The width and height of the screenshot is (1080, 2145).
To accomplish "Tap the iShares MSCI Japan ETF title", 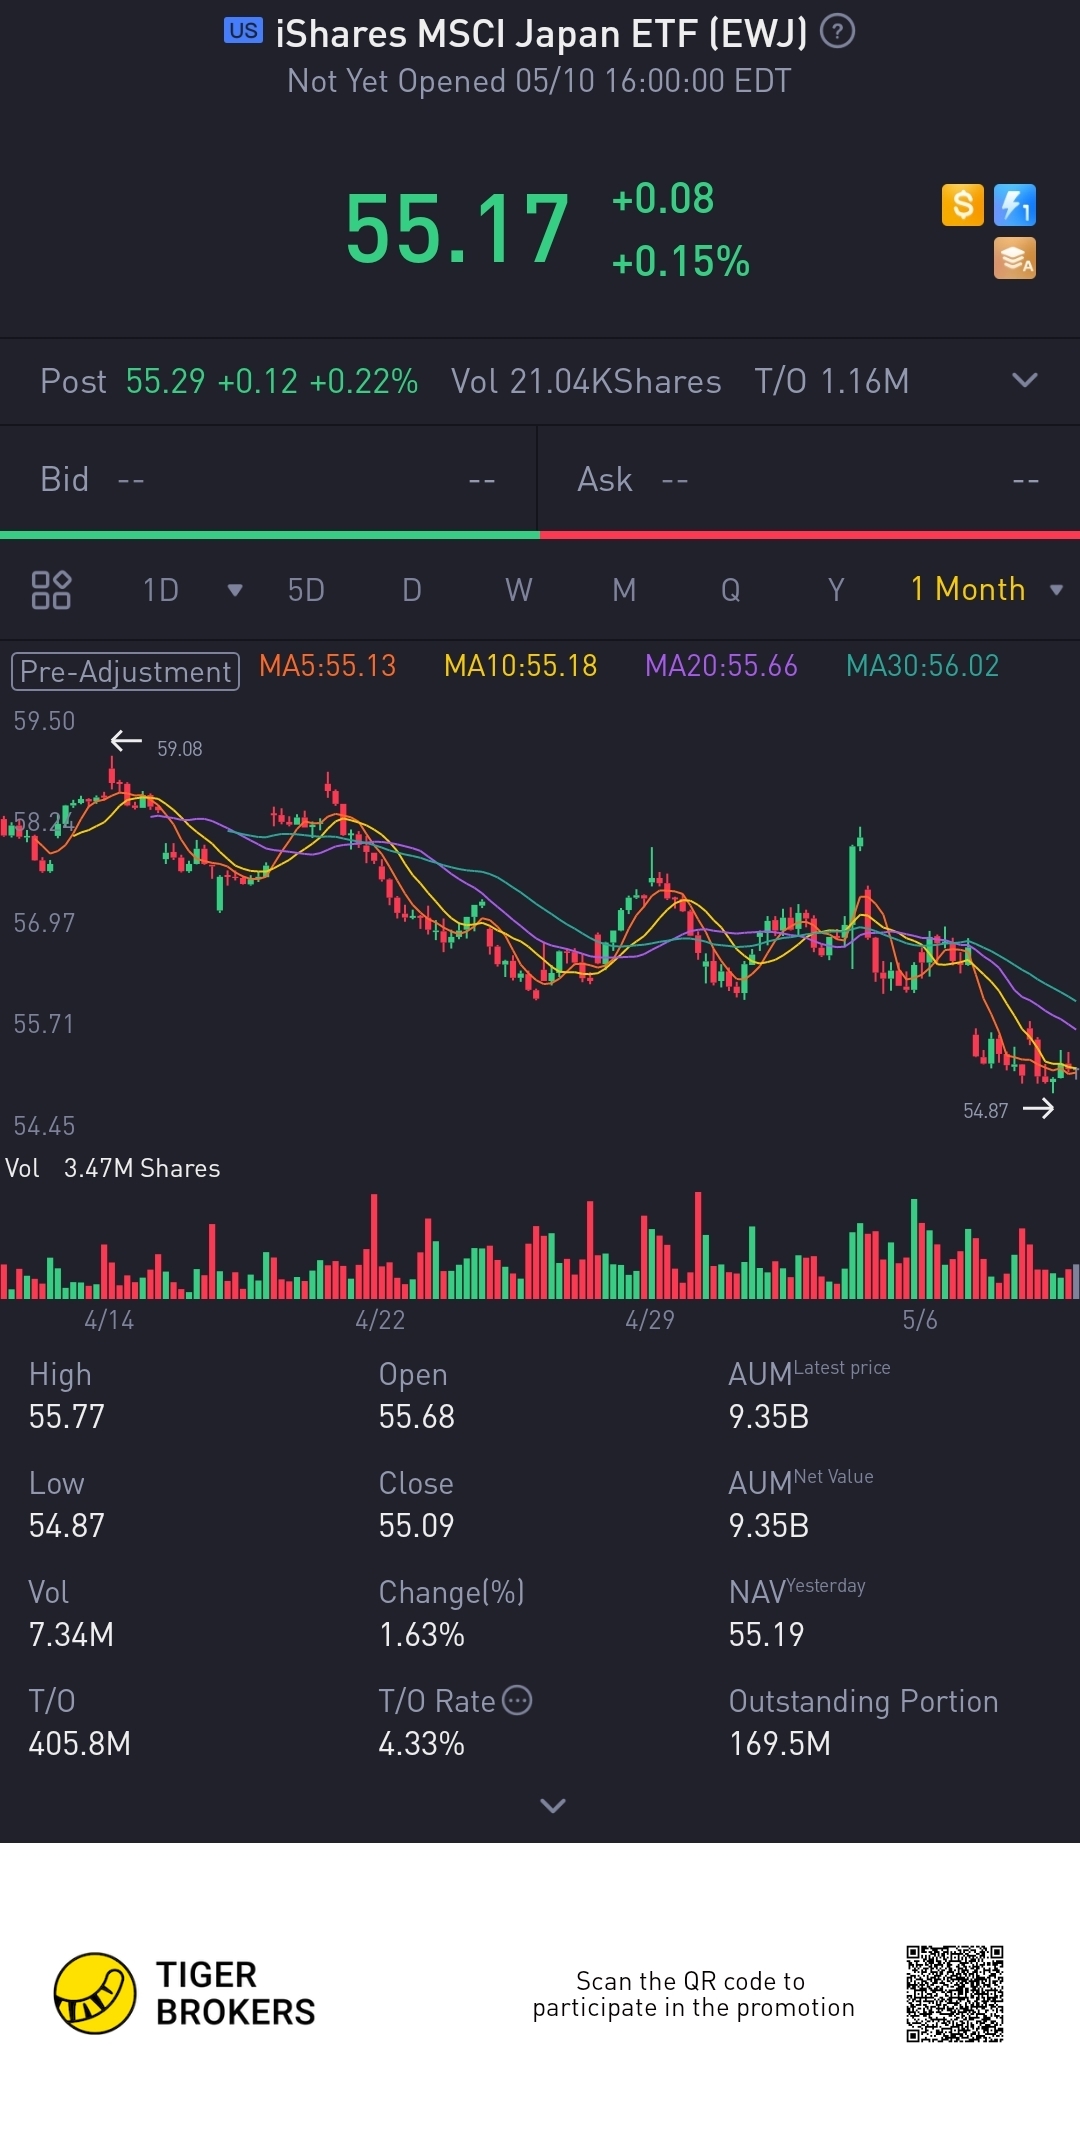I will click(x=541, y=34).
